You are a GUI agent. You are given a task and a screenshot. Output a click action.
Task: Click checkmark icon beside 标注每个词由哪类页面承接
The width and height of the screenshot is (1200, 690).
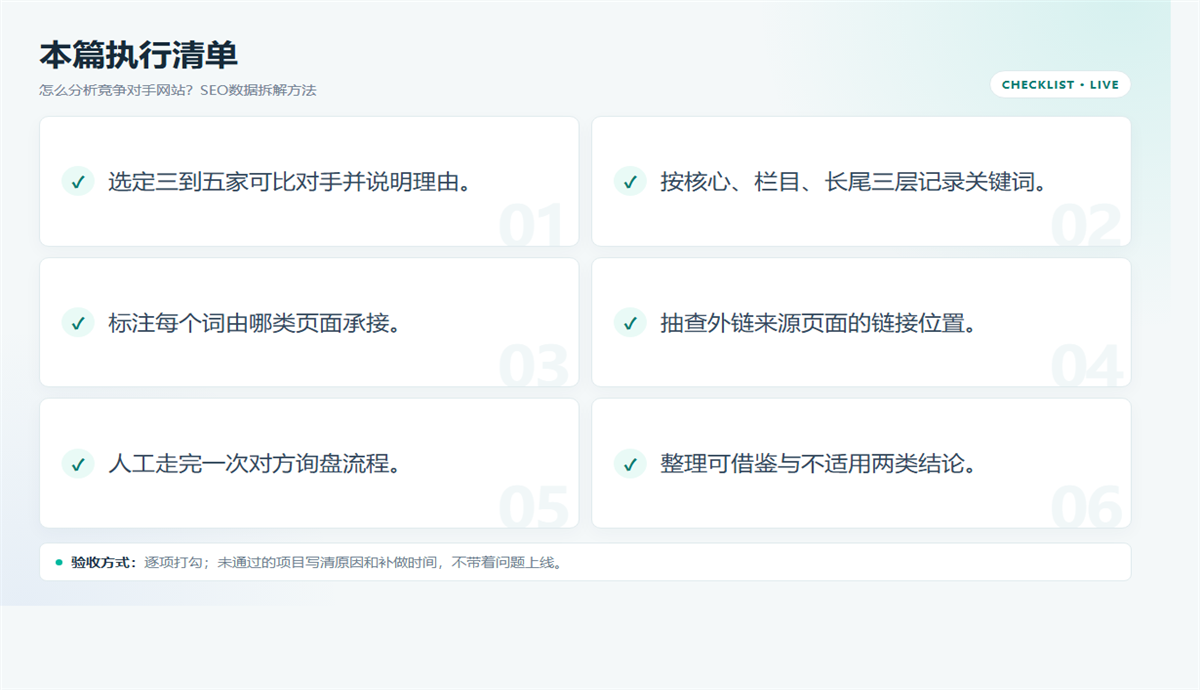click(78, 322)
